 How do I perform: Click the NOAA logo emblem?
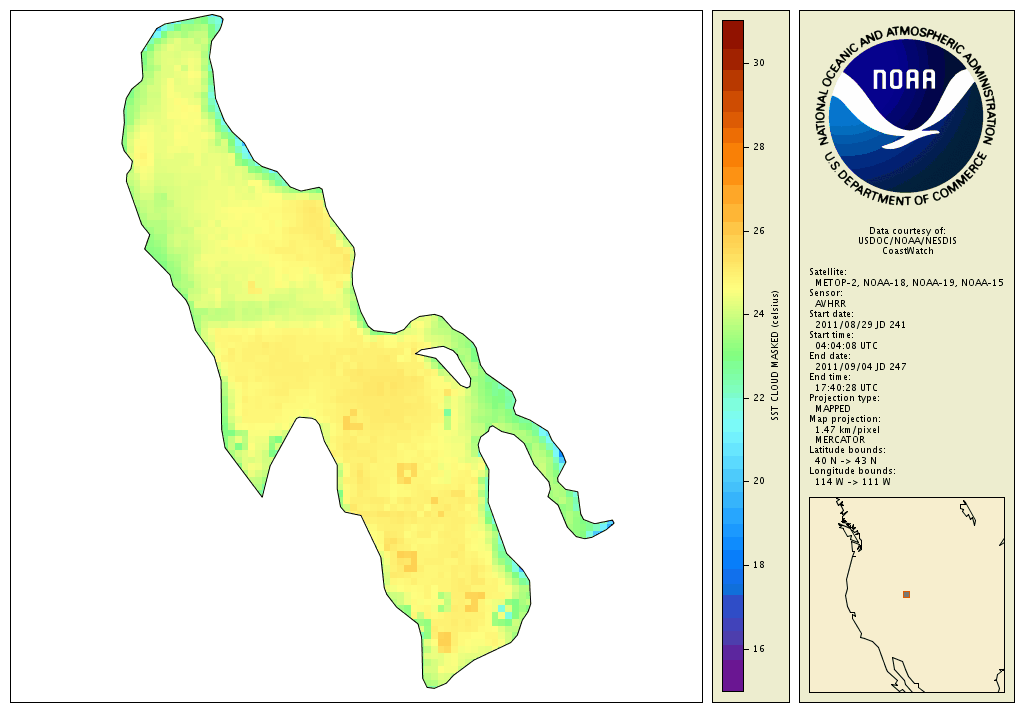point(906,116)
